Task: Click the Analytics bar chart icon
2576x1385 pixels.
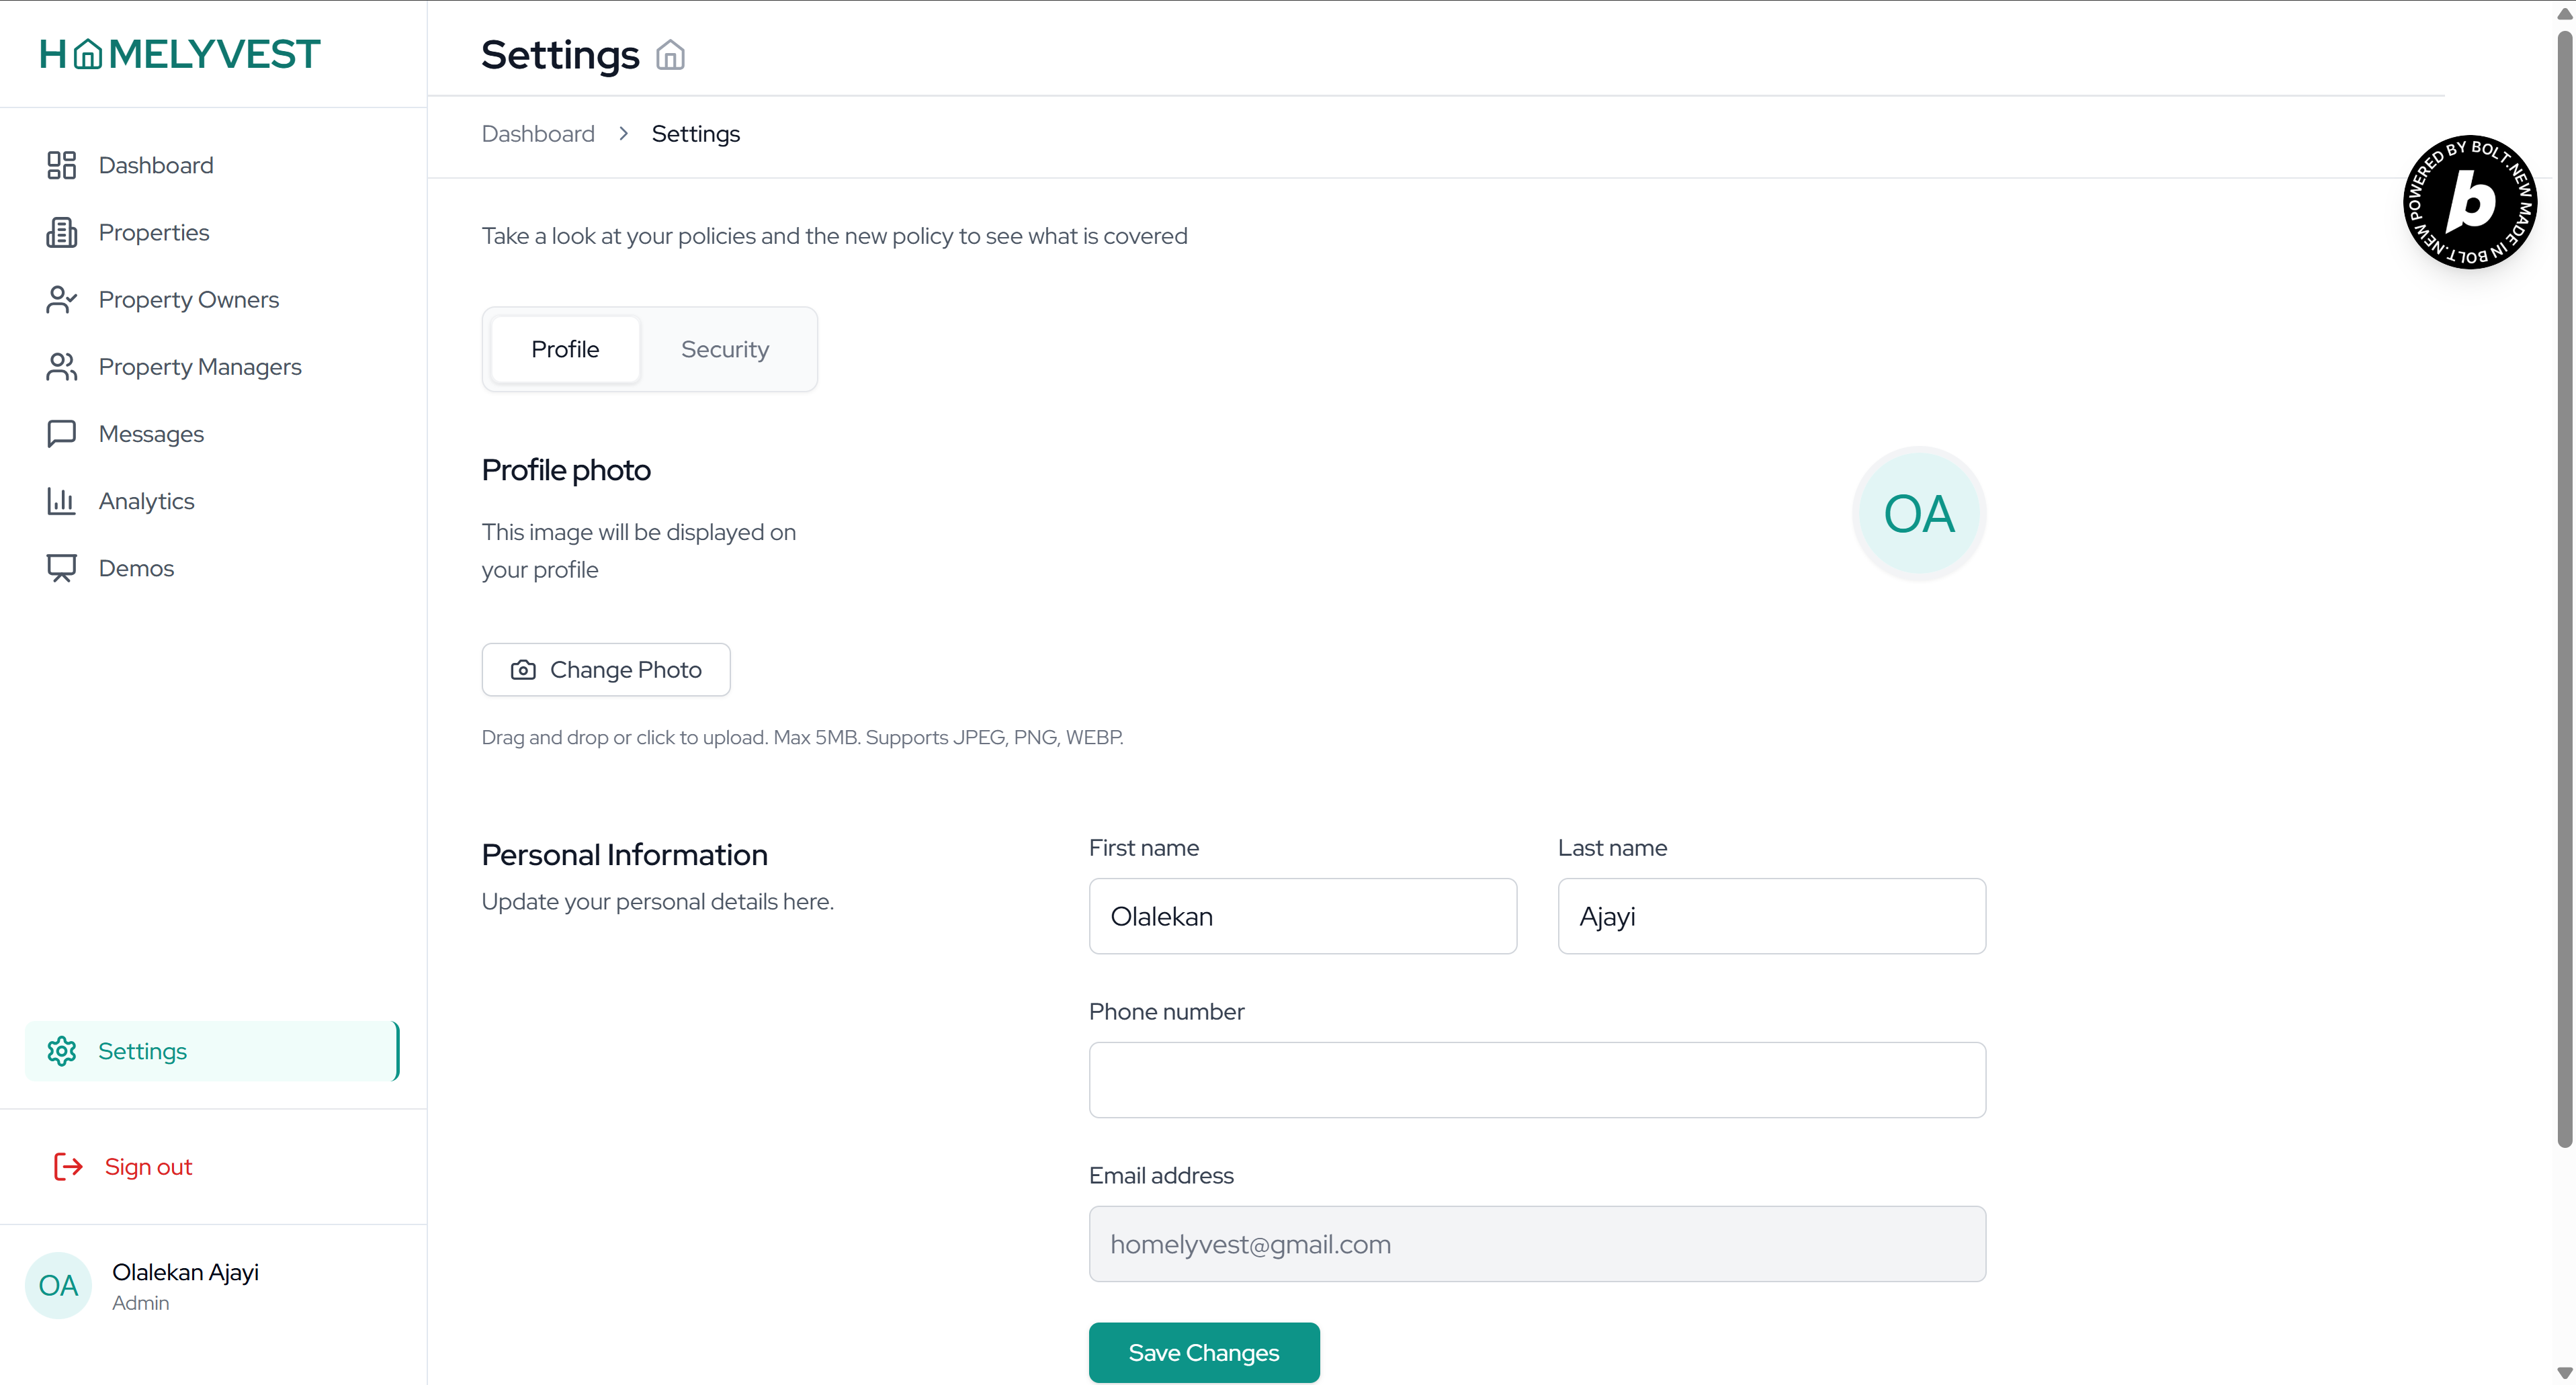Action: [x=61, y=501]
